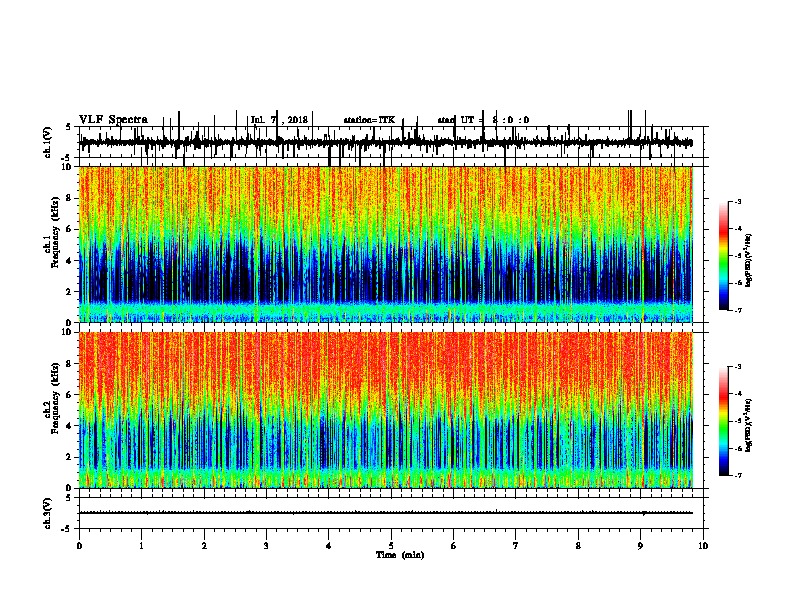Click the 'VLF Spectra' title text
The width and height of the screenshot is (792, 612).
(x=113, y=120)
